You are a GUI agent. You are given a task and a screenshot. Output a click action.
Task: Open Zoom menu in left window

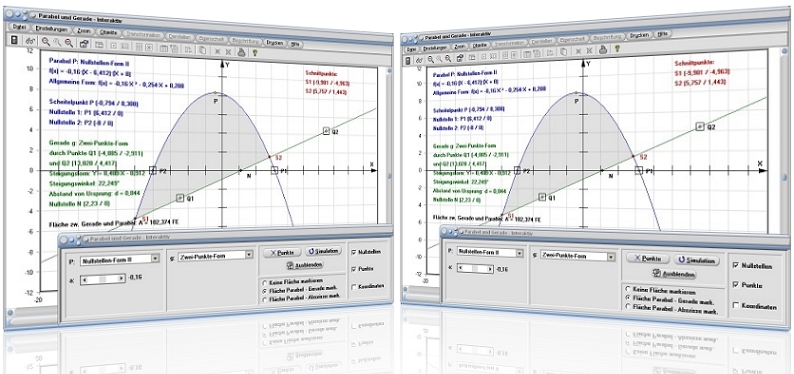point(84,31)
